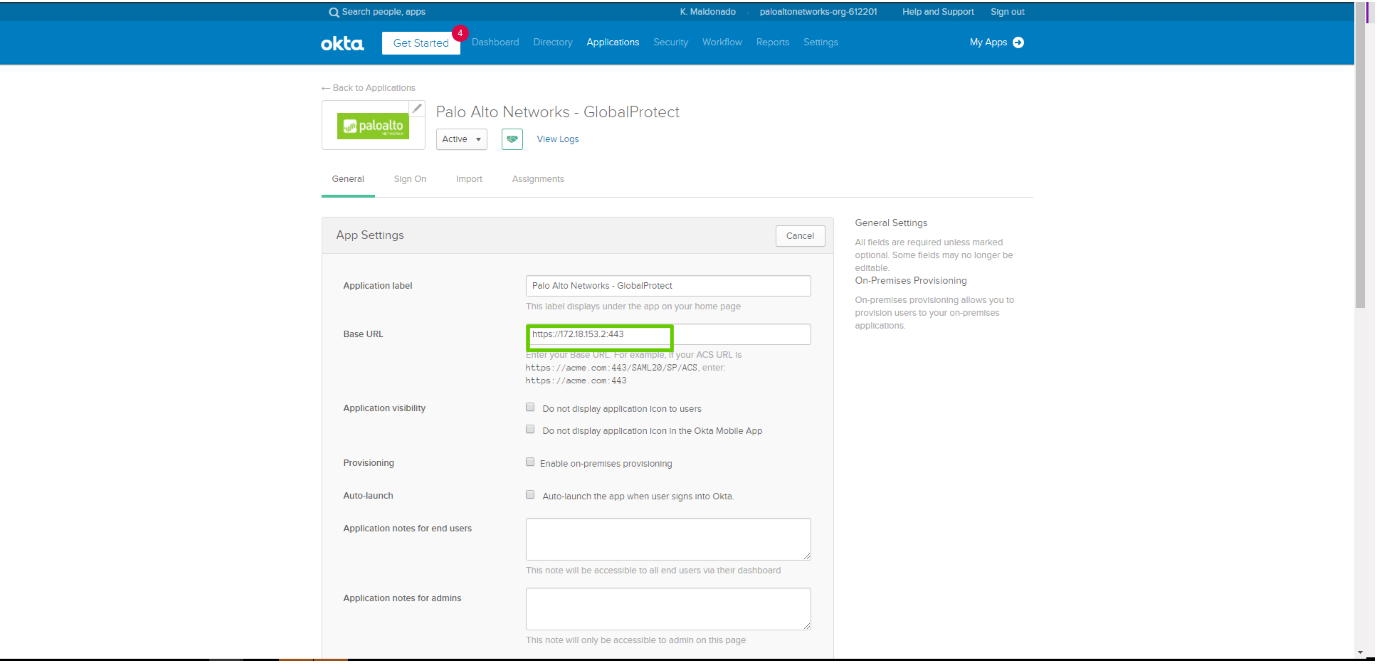This screenshot has height=664, width=1378.
Task: Check Do not display application icon to users
Action: point(530,408)
